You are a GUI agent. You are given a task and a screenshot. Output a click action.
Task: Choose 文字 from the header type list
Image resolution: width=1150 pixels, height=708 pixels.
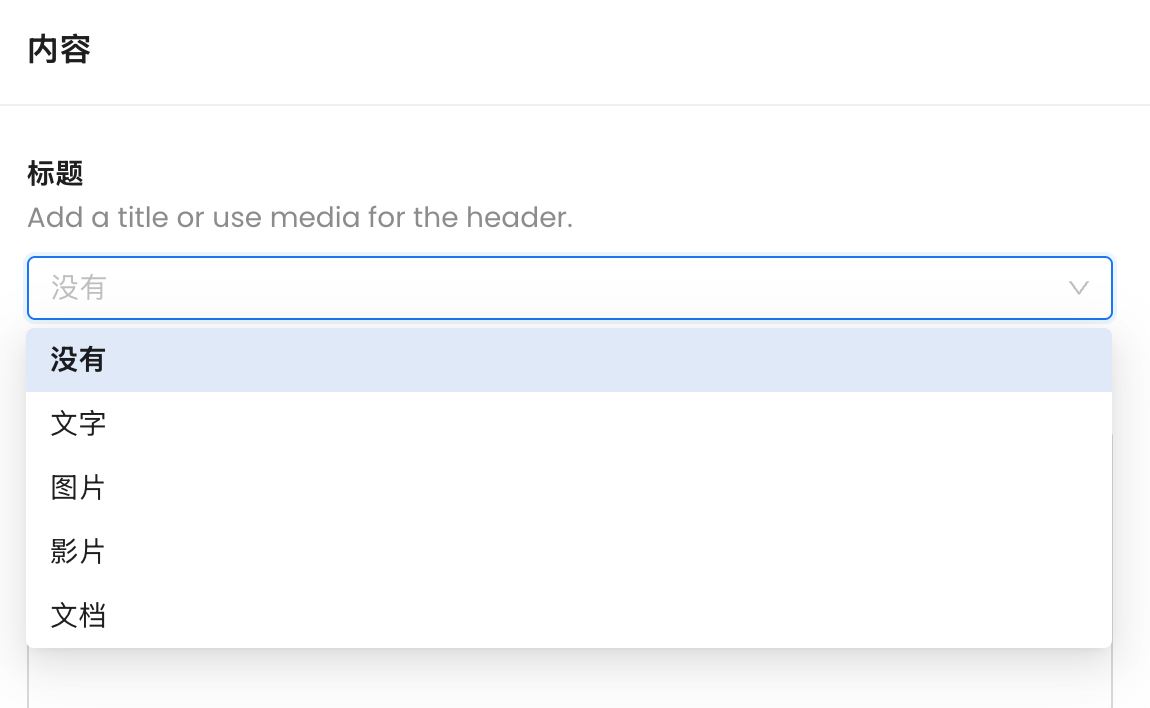click(x=78, y=424)
